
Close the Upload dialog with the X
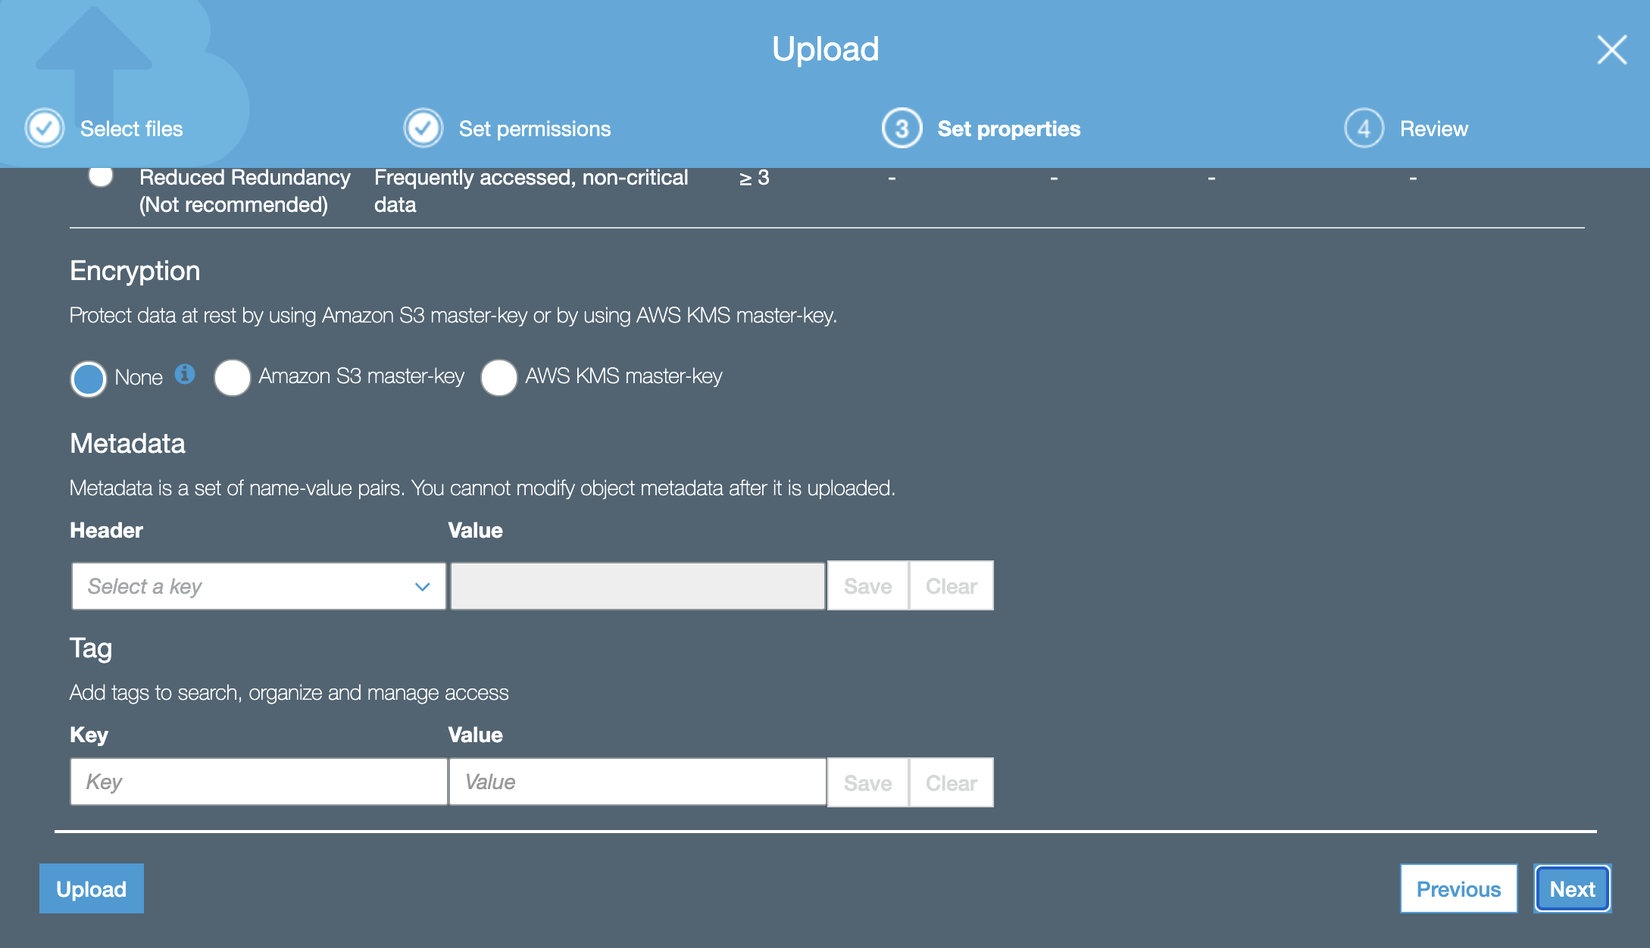[x=1611, y=49]
